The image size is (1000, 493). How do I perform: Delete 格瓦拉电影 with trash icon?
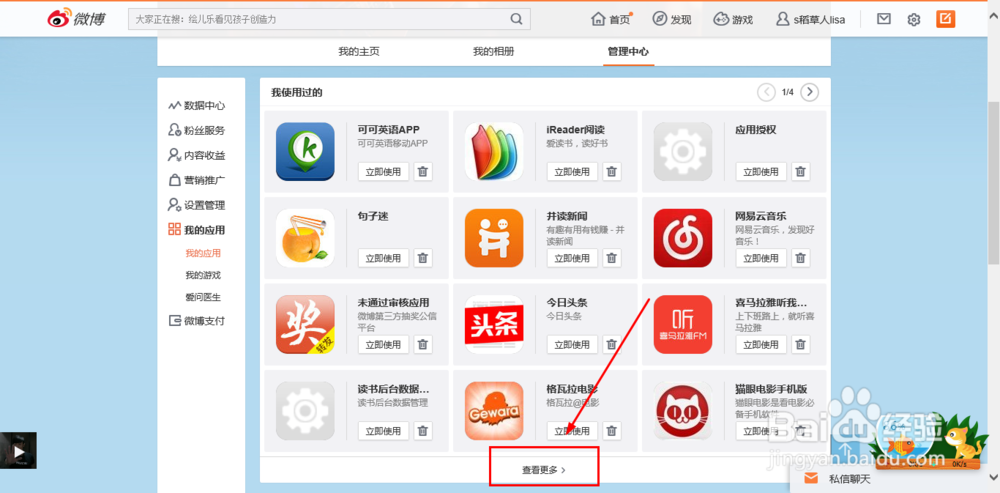612,430
